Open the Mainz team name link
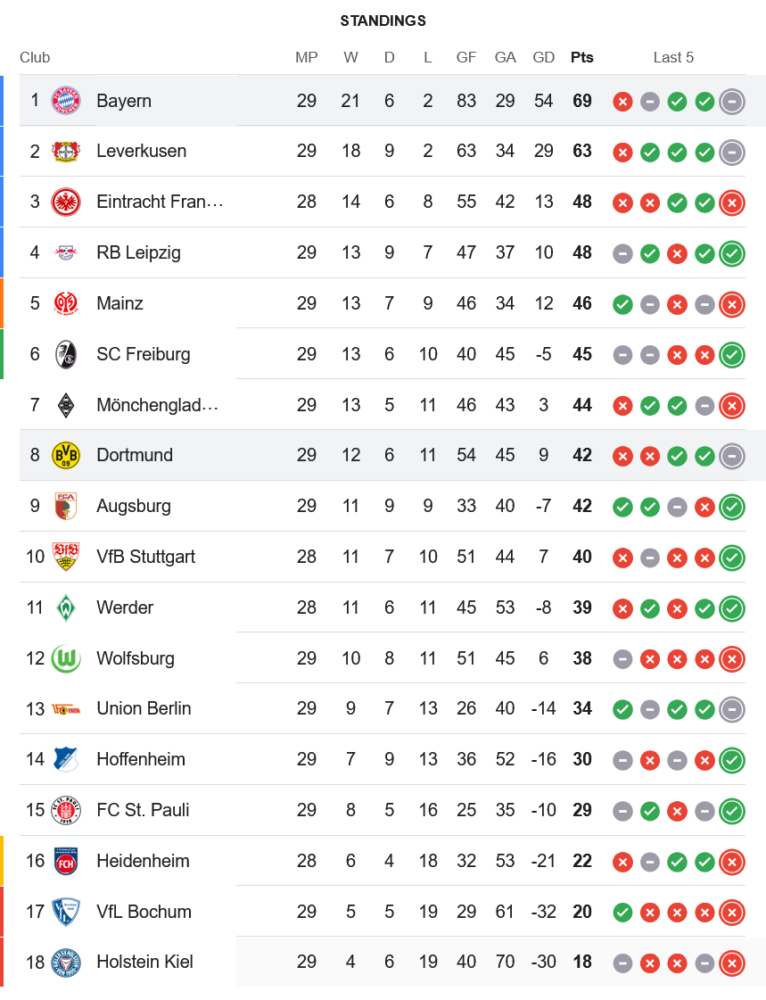Image resolution: width=766 pixels, height=1000 pixels. tap(120, 303)
